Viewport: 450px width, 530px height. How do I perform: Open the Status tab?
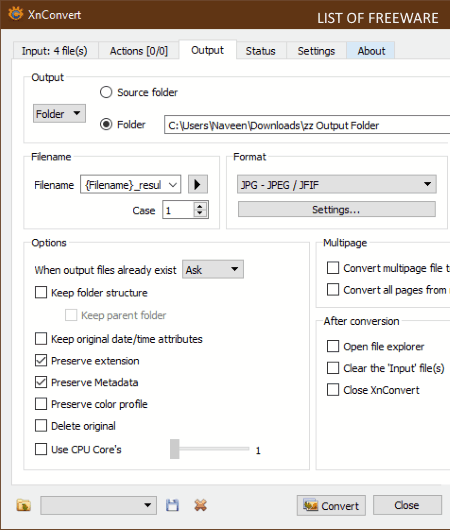(261, 51)
